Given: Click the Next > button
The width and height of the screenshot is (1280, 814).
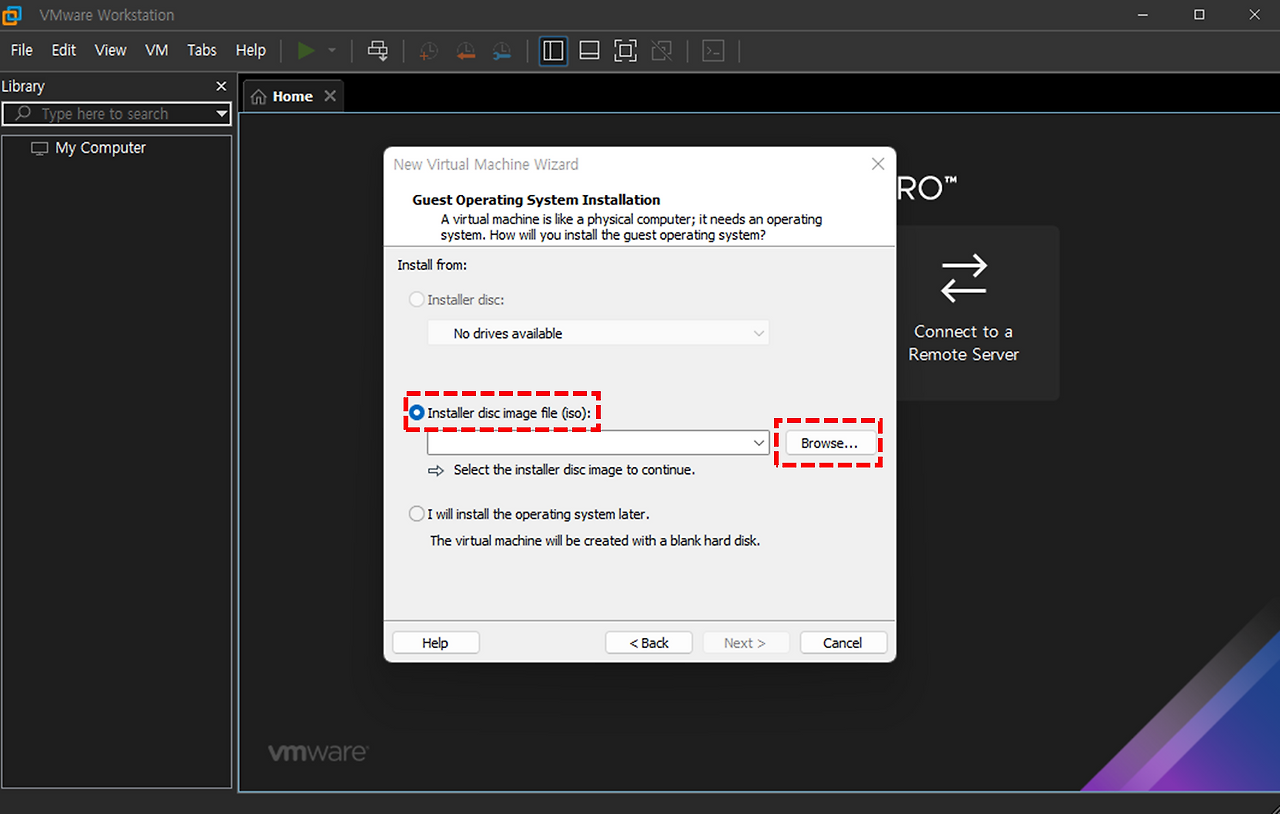Looking at the screenshot, I should point(745,643).
